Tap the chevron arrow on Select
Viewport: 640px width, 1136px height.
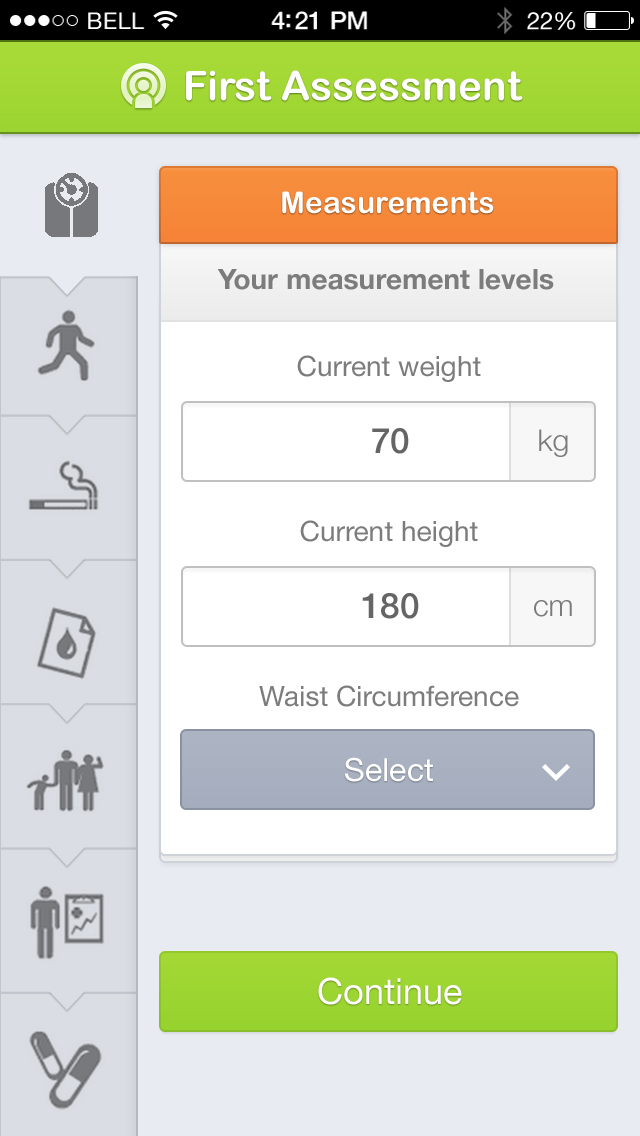point(555,771)
